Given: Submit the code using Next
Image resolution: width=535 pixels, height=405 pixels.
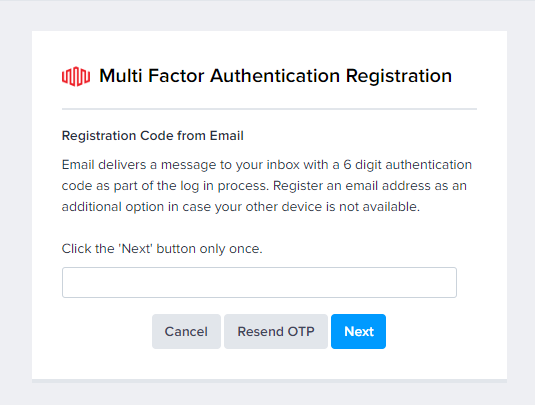Looking at the screenshot, I should coord(358,331).
